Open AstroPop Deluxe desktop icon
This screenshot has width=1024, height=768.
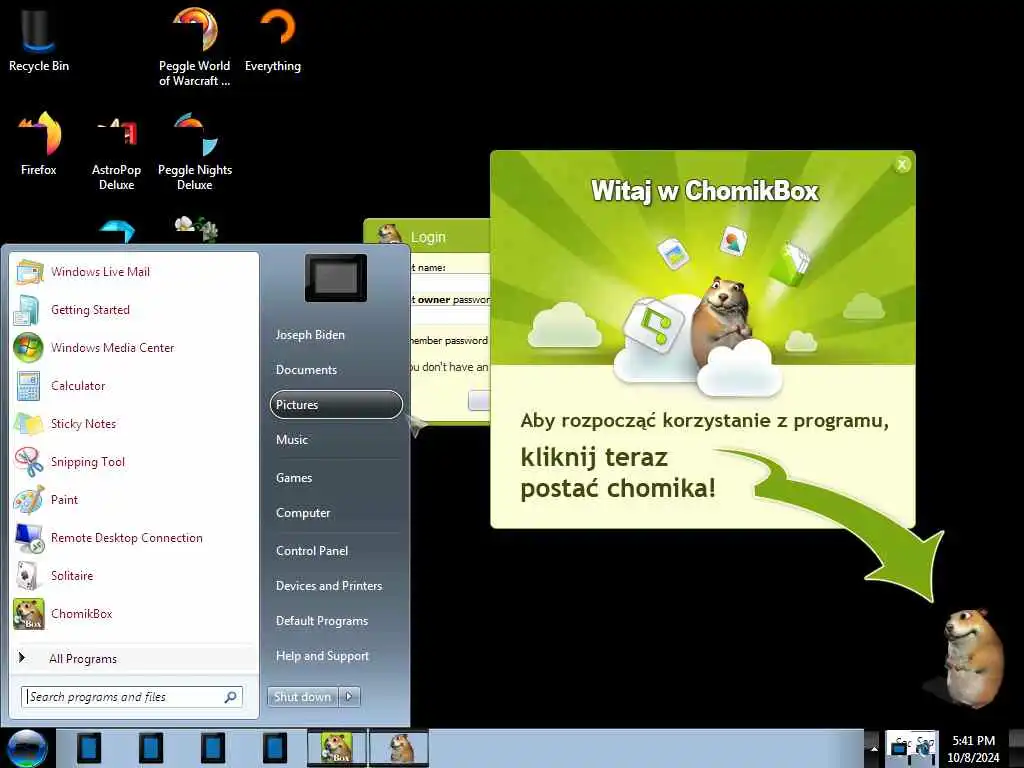coord(116,152)
